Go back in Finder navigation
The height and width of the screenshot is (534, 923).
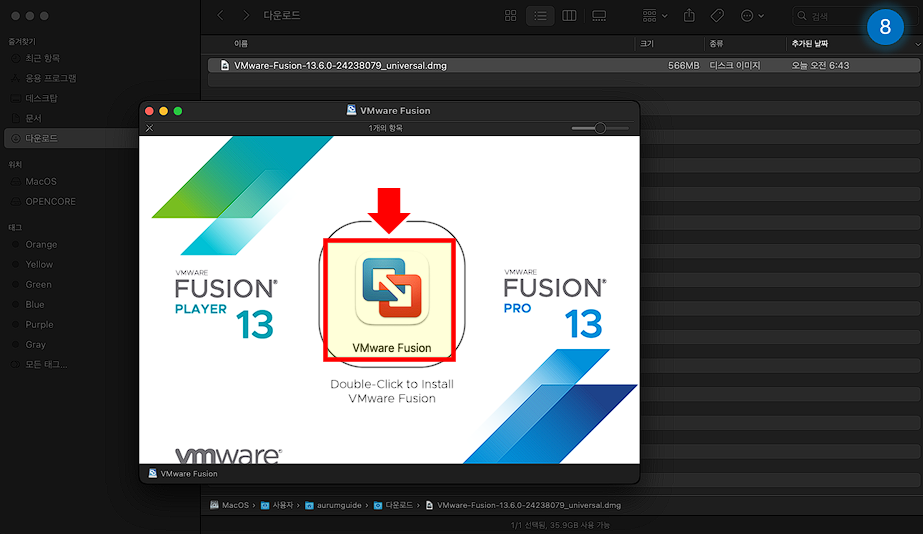(220, 15)
